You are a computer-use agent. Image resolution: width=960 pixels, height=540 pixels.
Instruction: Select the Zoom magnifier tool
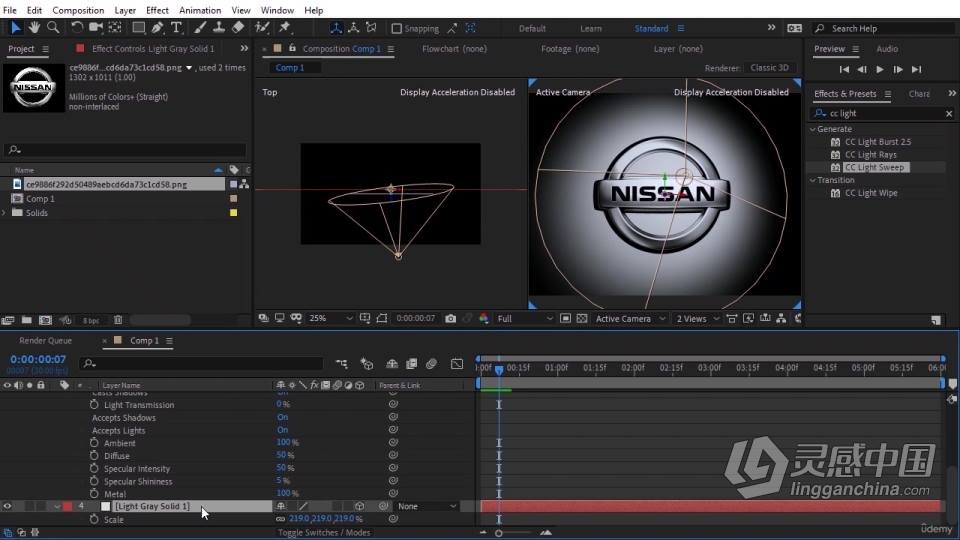click(53, 28)
